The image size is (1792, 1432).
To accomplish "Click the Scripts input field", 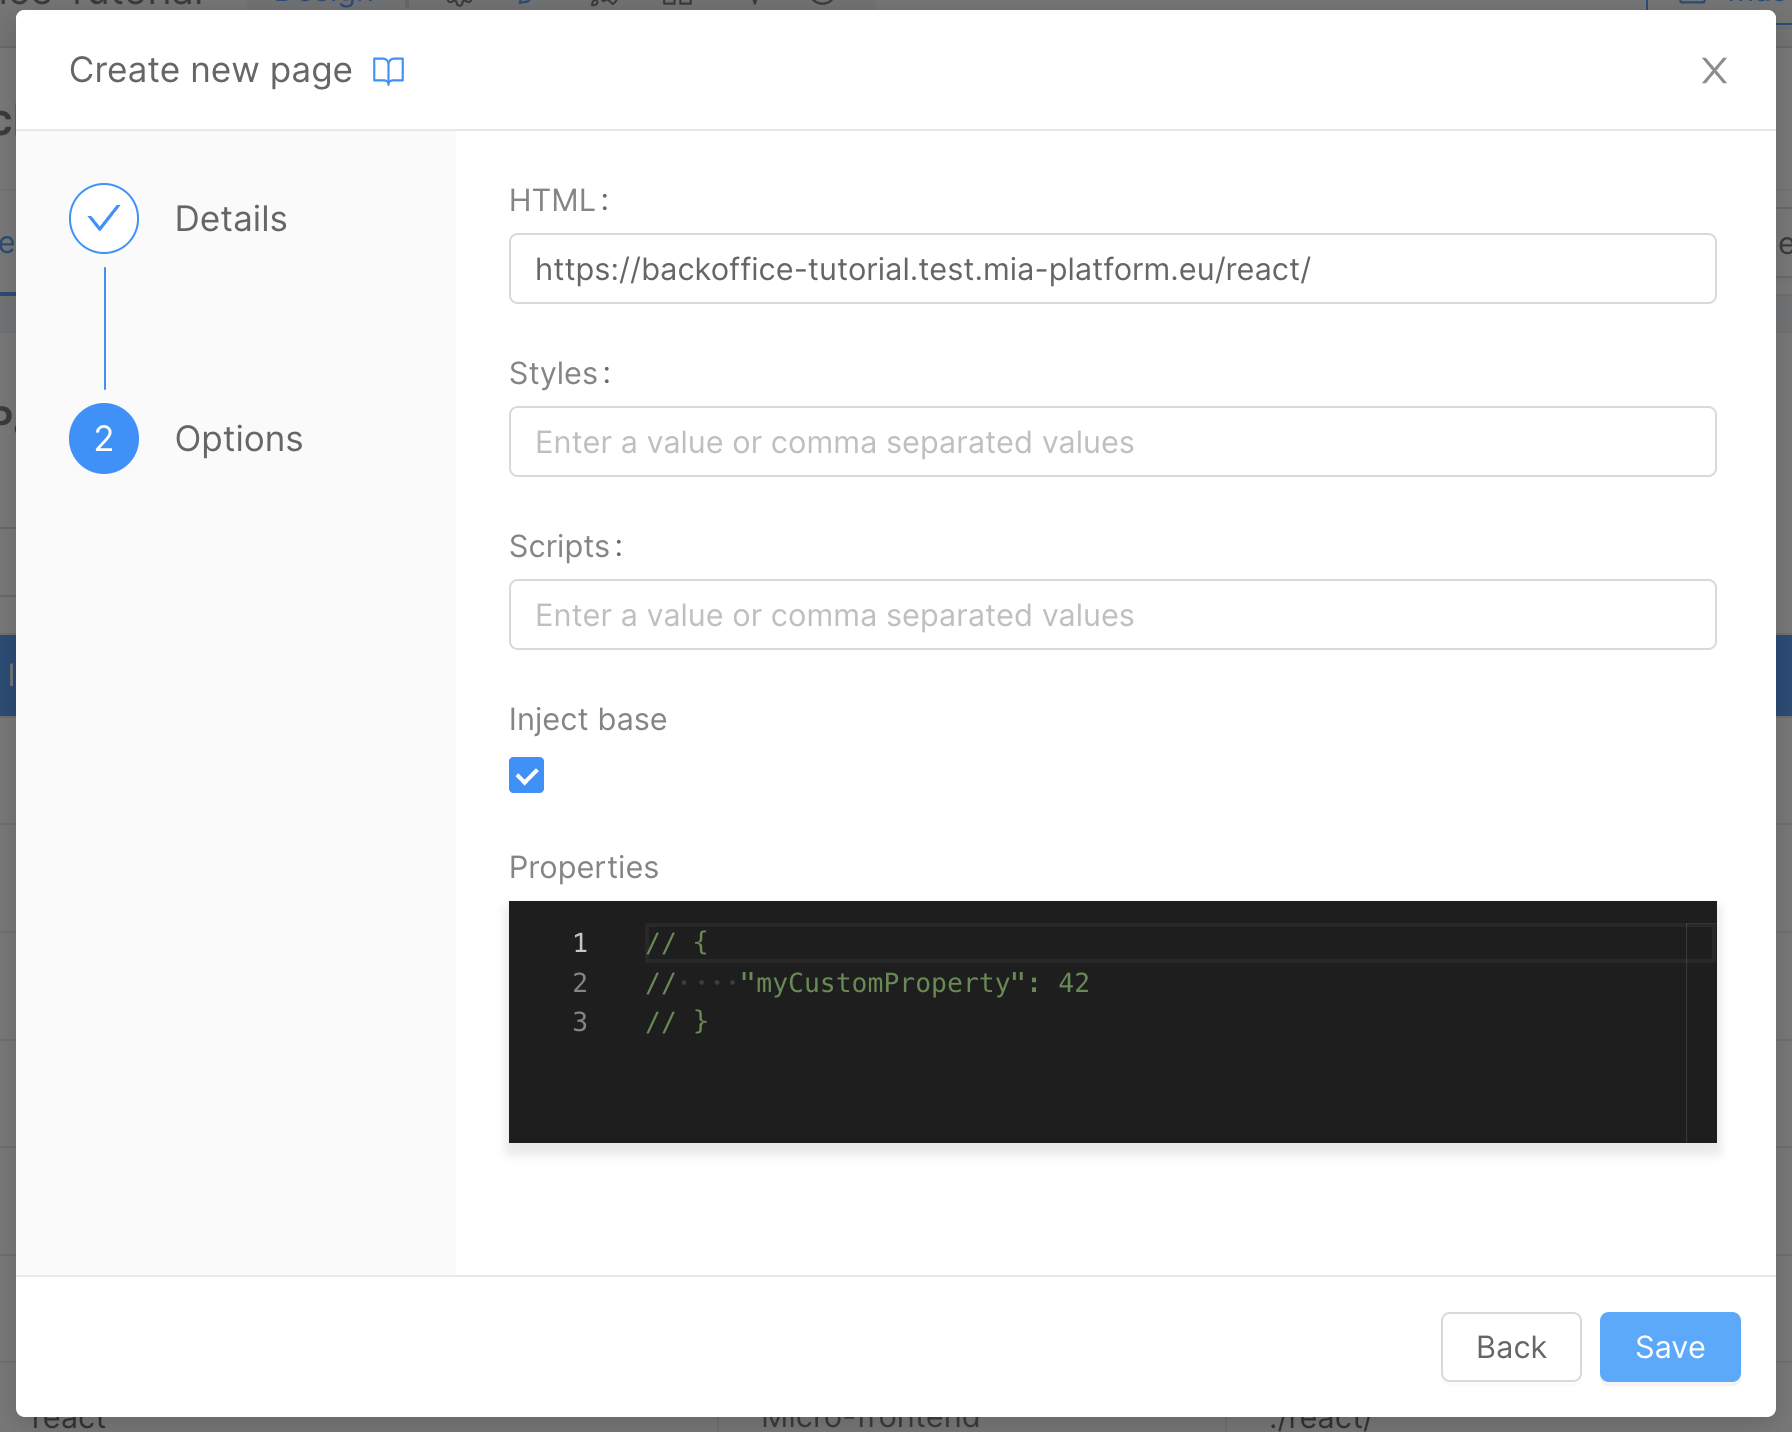I will click(1112, 614).
